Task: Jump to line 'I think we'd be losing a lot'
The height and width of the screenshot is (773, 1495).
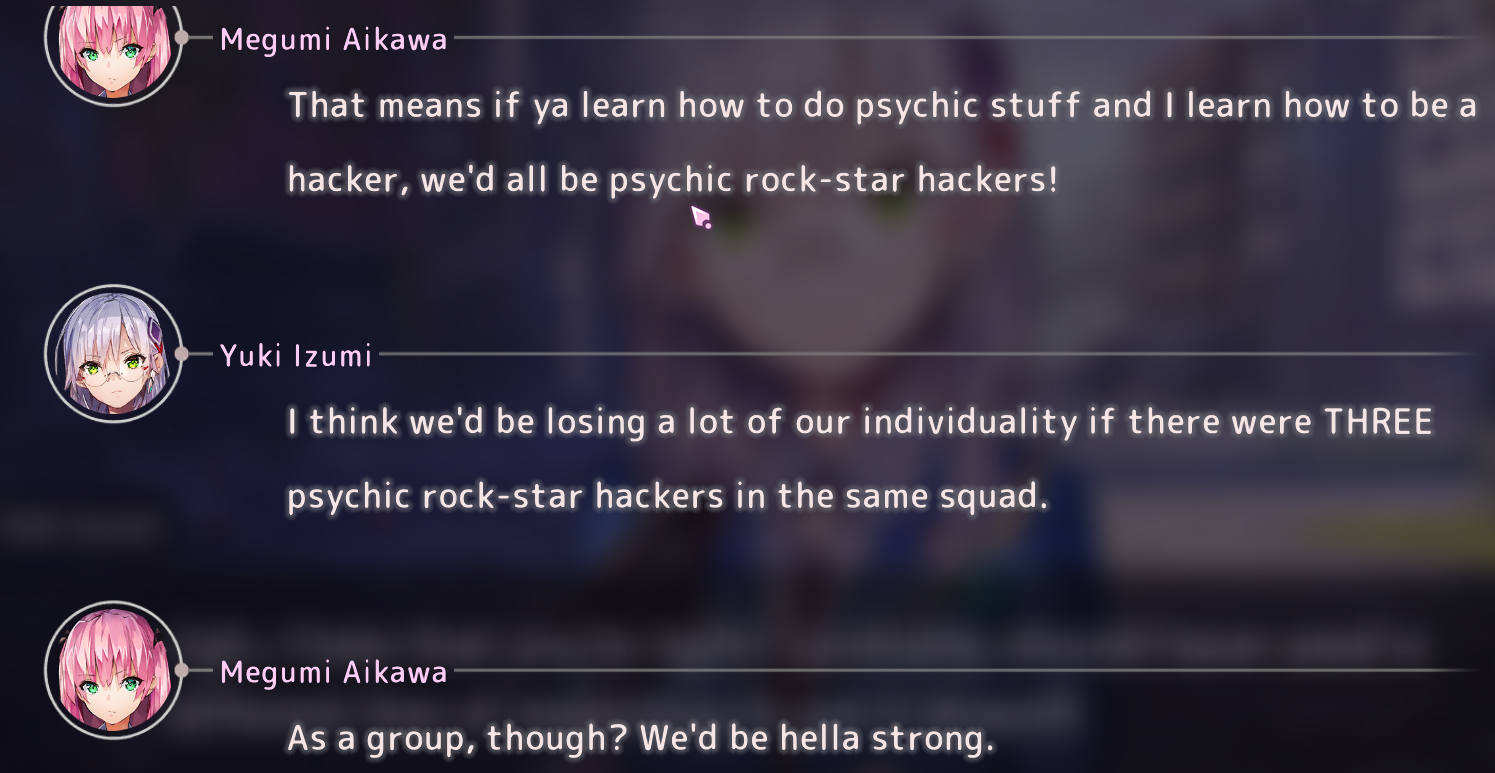Action: point(860,422)
